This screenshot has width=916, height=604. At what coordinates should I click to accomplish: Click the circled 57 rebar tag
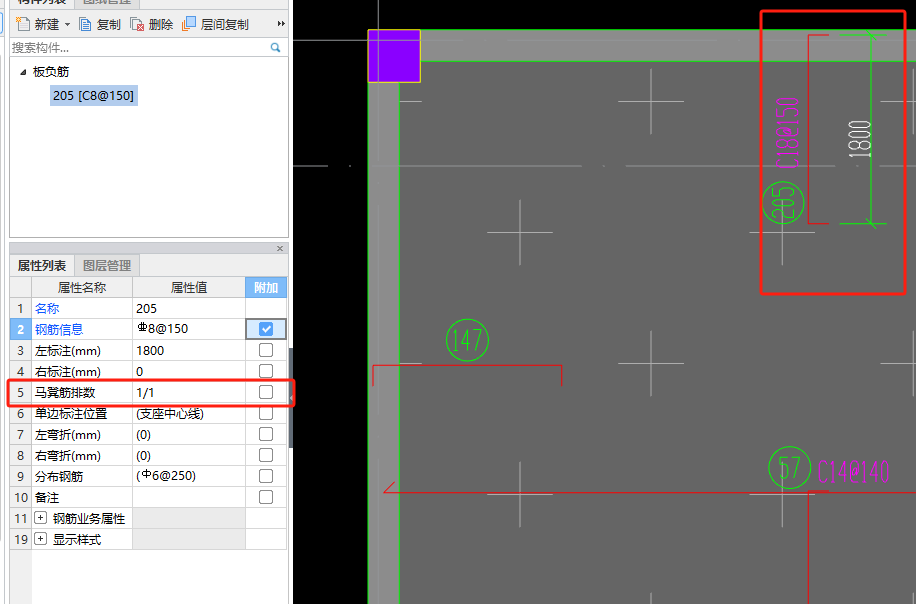pos(789,468)
